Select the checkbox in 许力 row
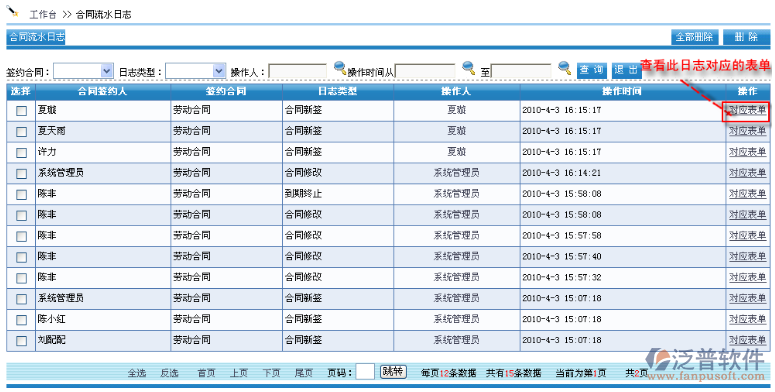 (x=21, y=153)
